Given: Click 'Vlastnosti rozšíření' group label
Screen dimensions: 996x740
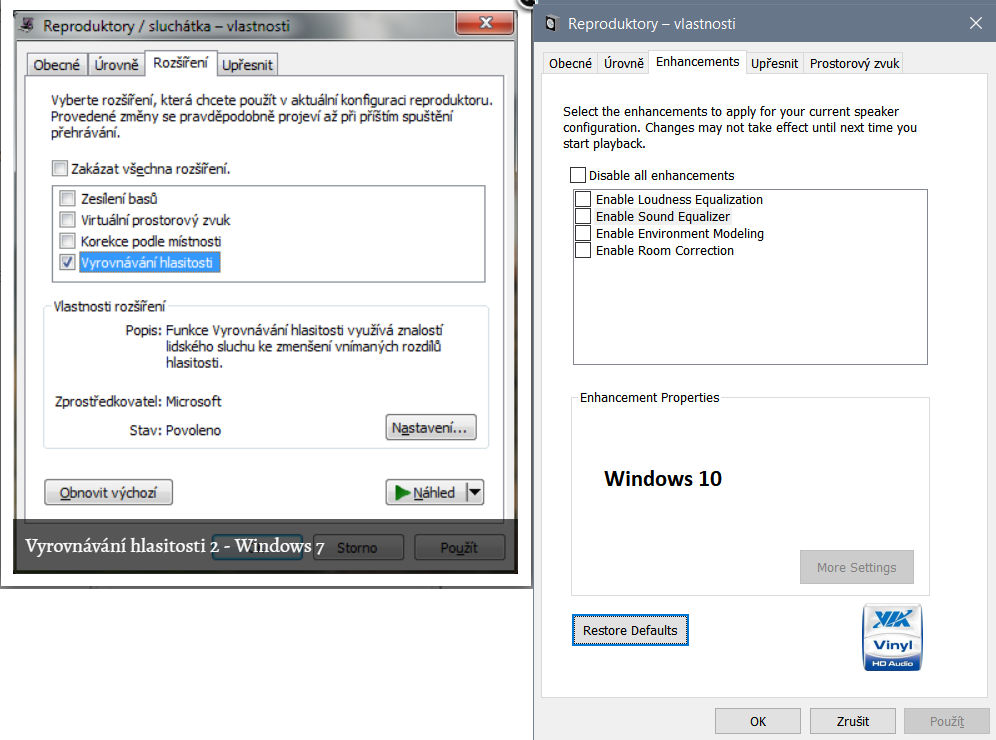Looking at the screenshot, I should click(x=109, y=307).
